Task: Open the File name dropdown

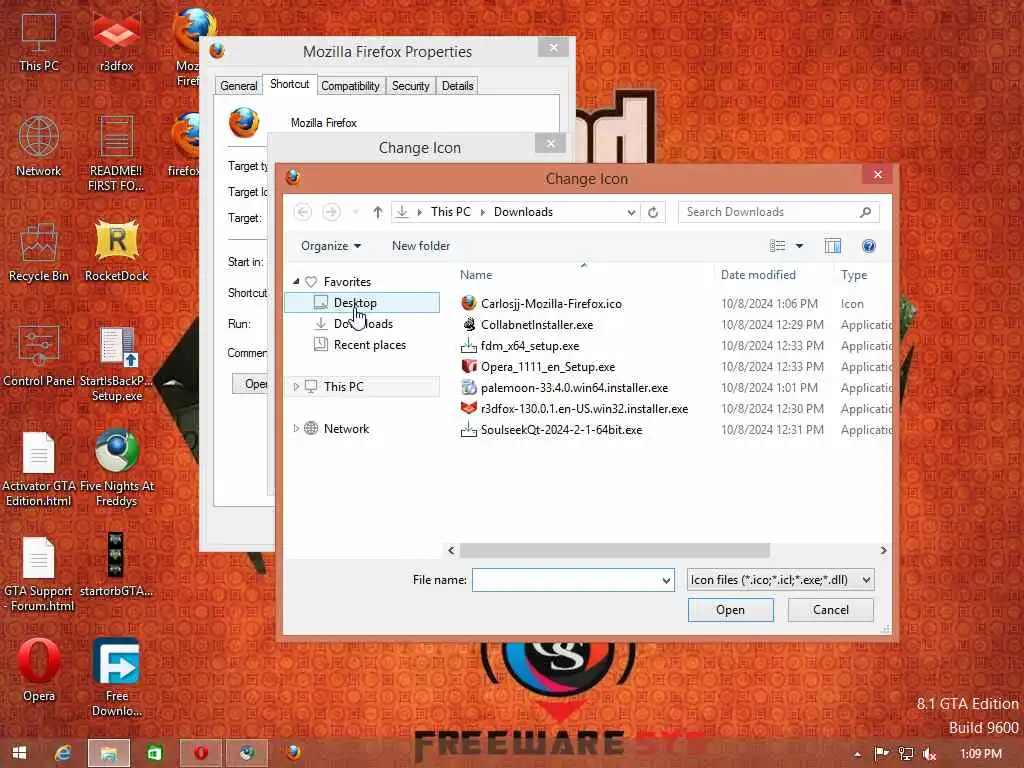Action: tap(666, 580)
